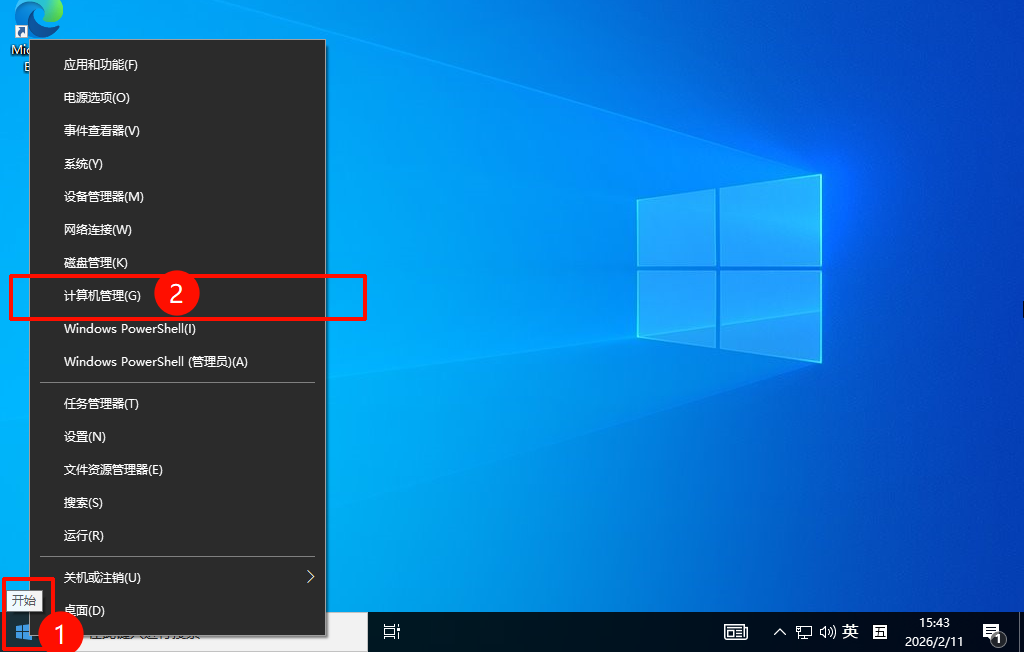Click the News and Interests taskbar icon
1024x652 pixels.
coord(736,632)
